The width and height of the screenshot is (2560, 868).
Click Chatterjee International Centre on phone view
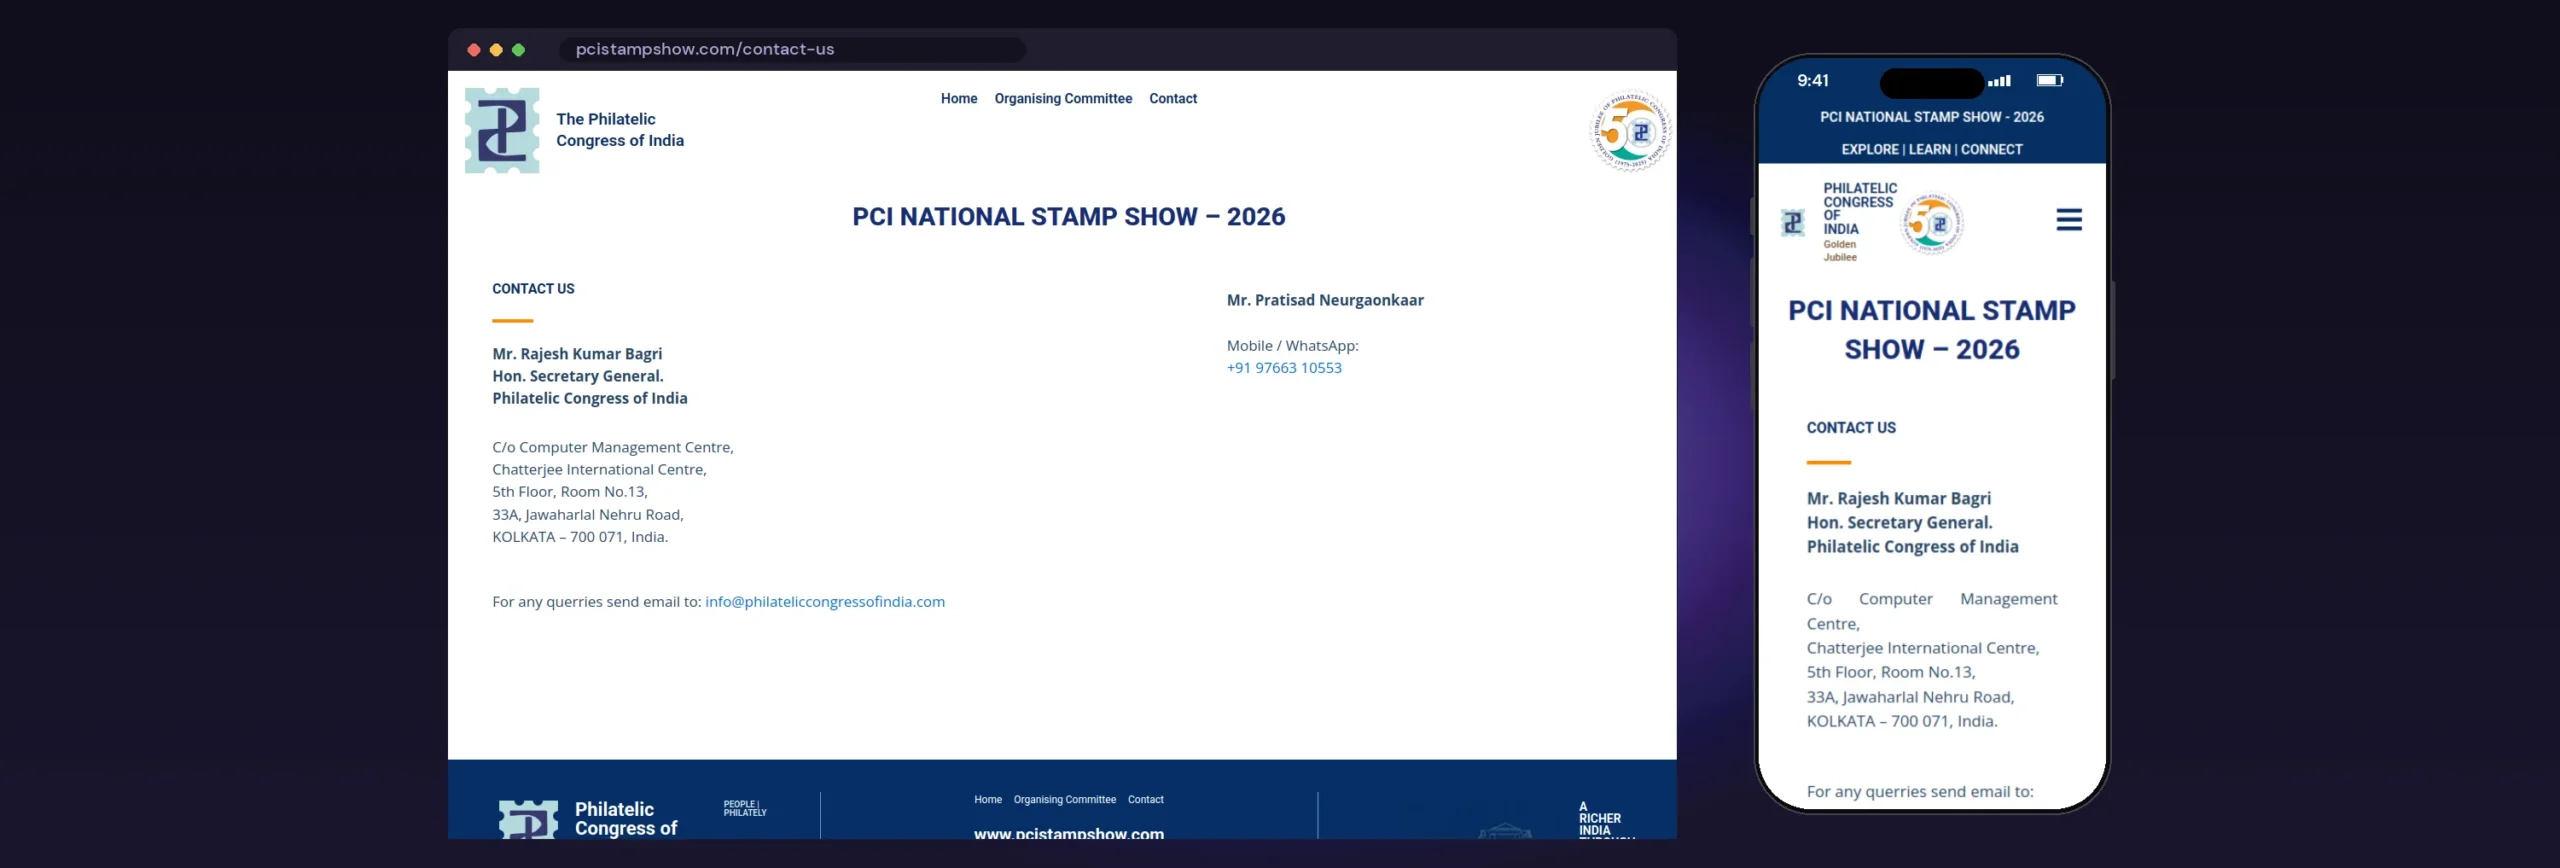click(x=1923, y=648)
